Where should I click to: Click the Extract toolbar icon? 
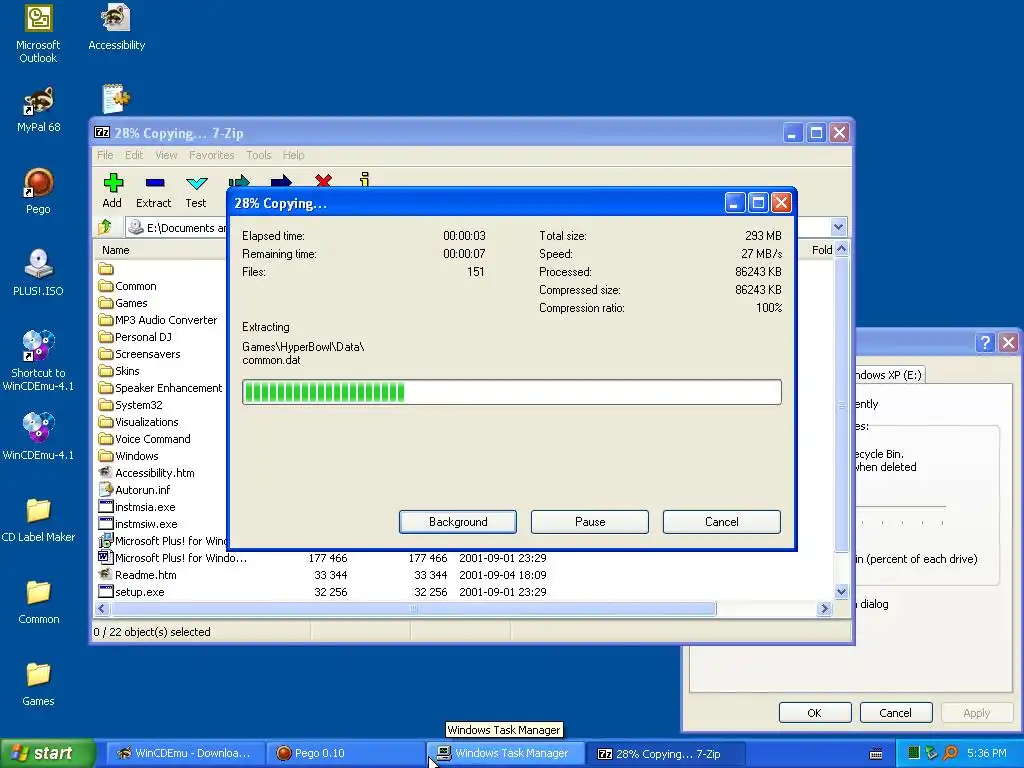coord(153,191)
